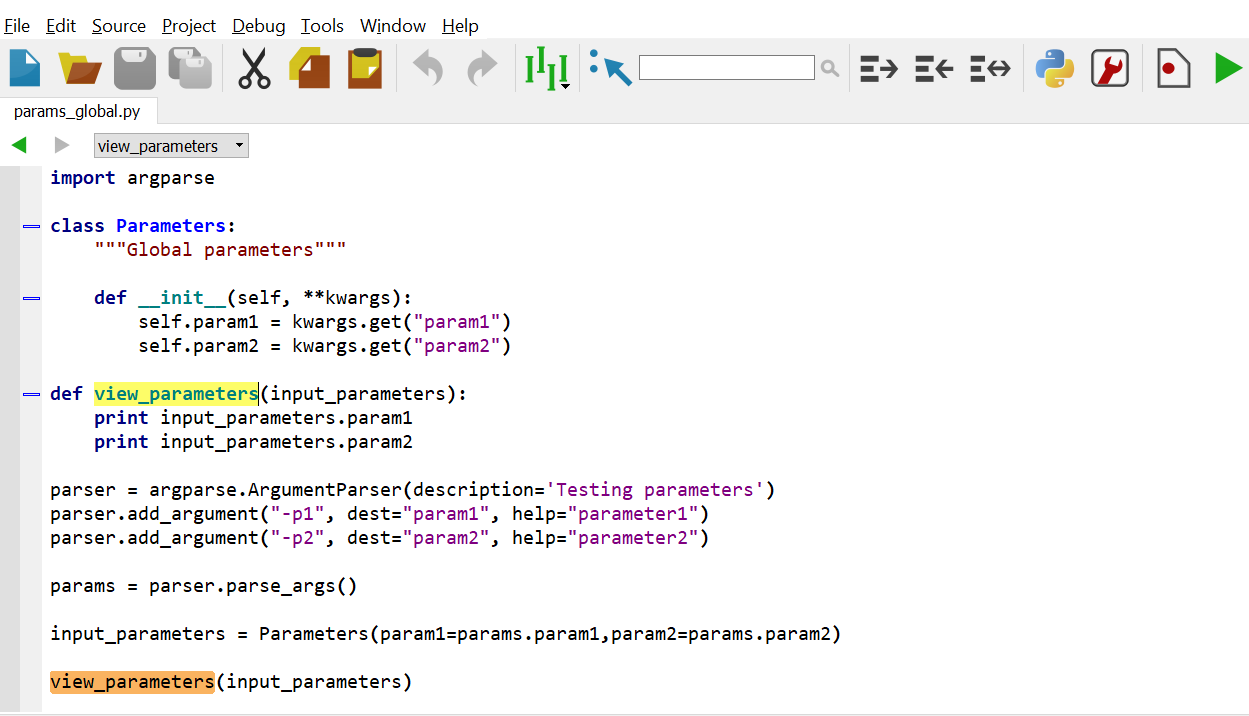Collapse the view_parameters function fold marker
This screenshot has height=716, width=1249.
tap(31, 395)
